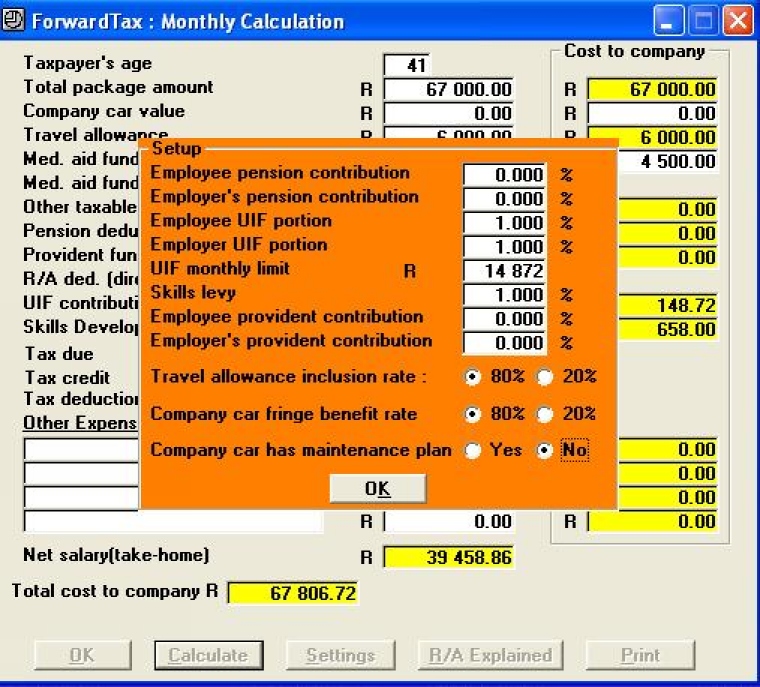The width and height of the screenshot is (760, 687).
Task: Click the 658.00 skills levy cost value
Action: [x=668, y=329]
